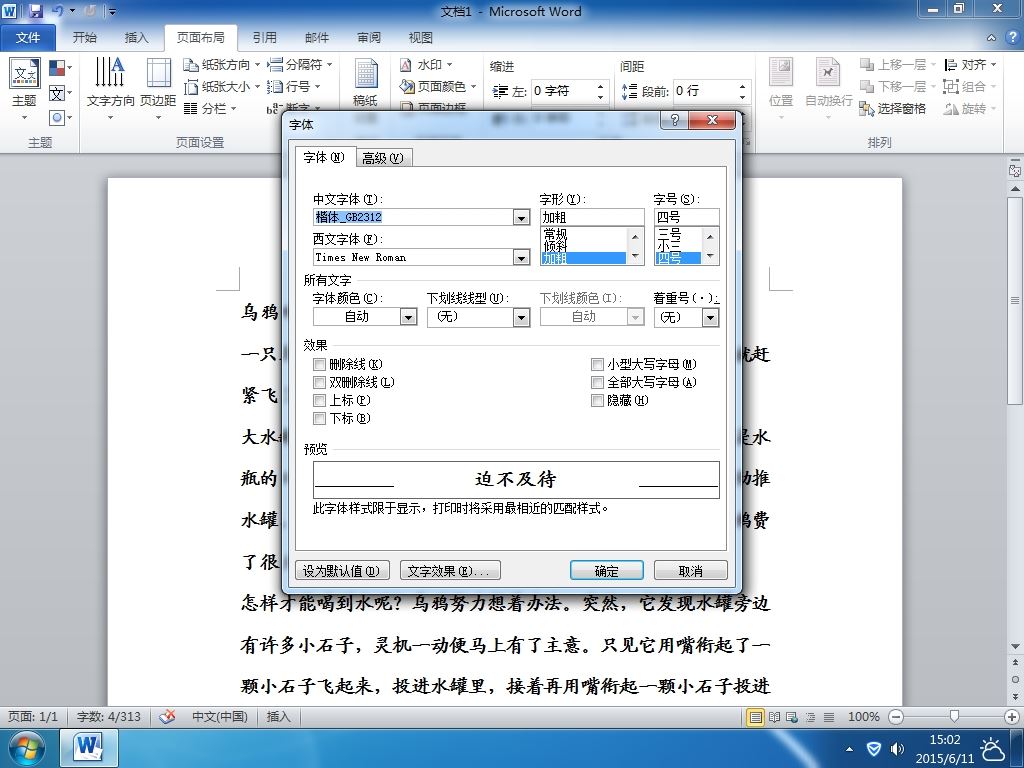Switch to Home (开始) ribbon tab
Viewport: 1024px width, 768px height.
[x=84, y=37]
